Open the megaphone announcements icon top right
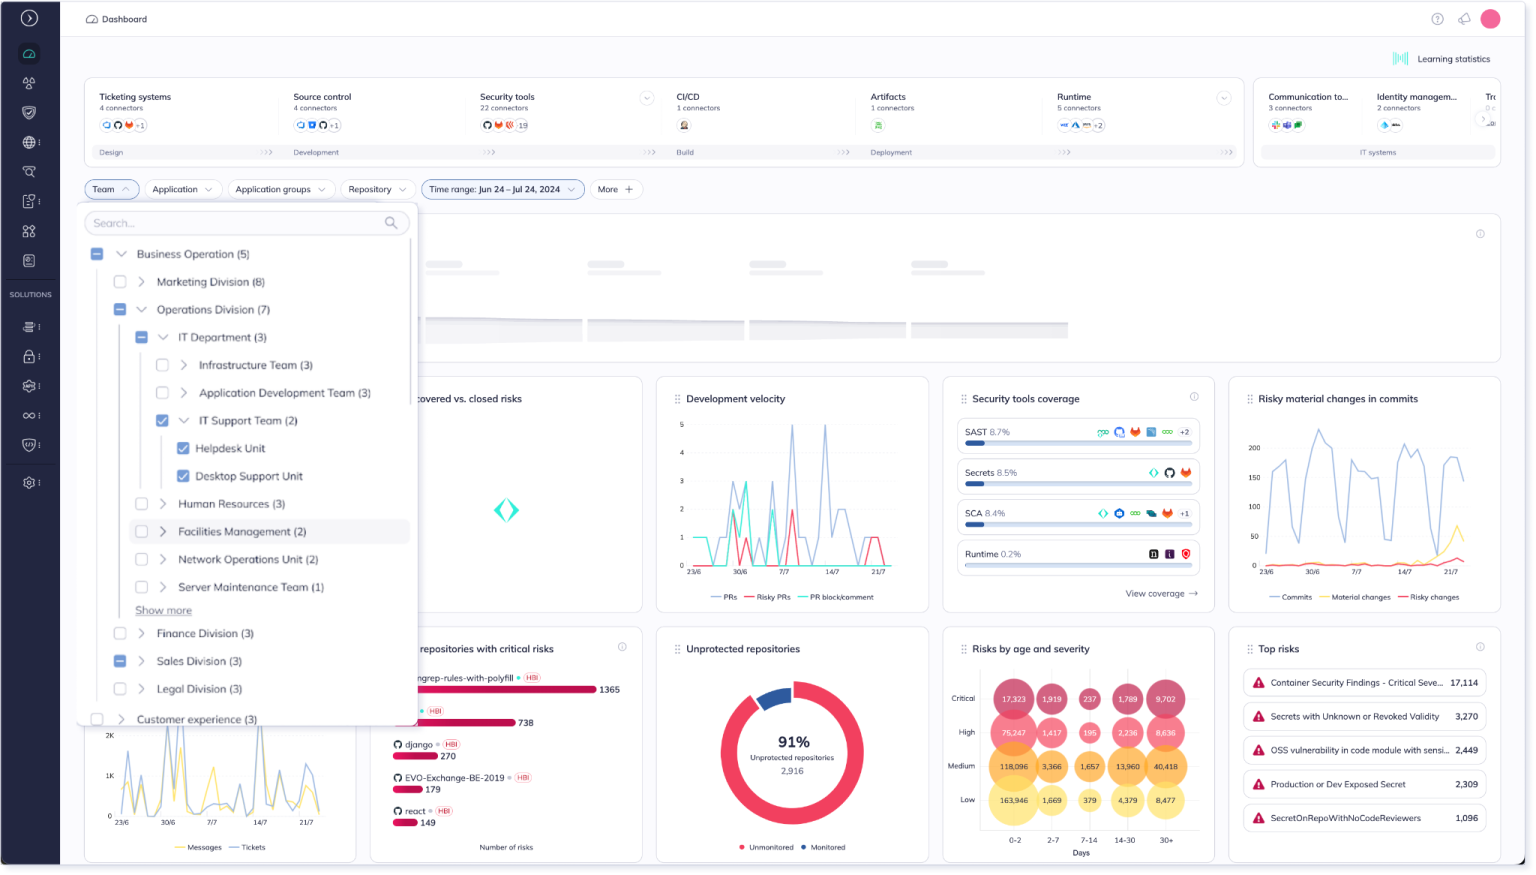Viewport: 1536px width, 875px height. [x=1464, y=19]
